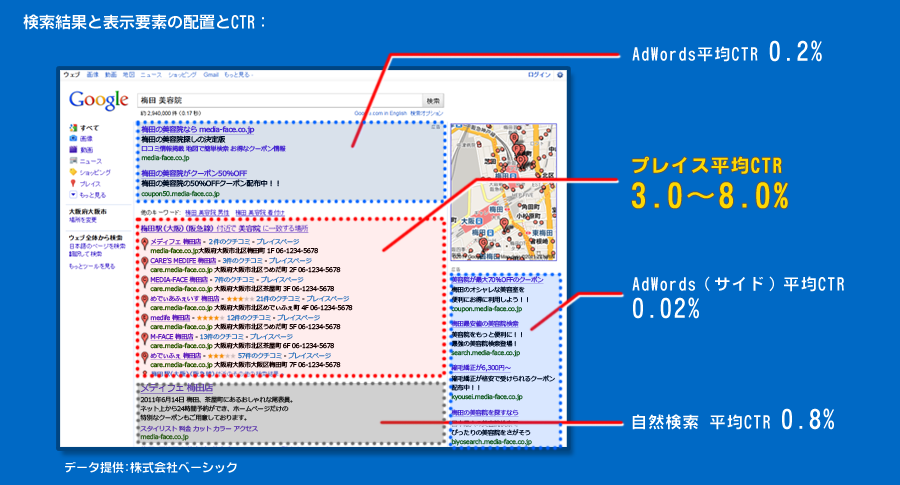Image resolution: width=900 pixels, height=485 pixels.
Task: Open ニュース in the top navigation bar
Action: [x=151, y=75]
